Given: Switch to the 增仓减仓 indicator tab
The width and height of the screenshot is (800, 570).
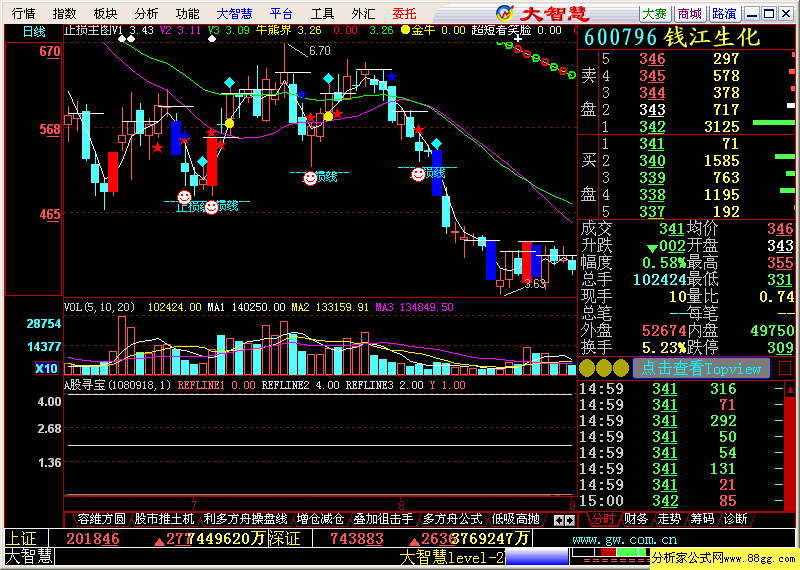Looking at the screenshot, I should (x=320, y=519).
